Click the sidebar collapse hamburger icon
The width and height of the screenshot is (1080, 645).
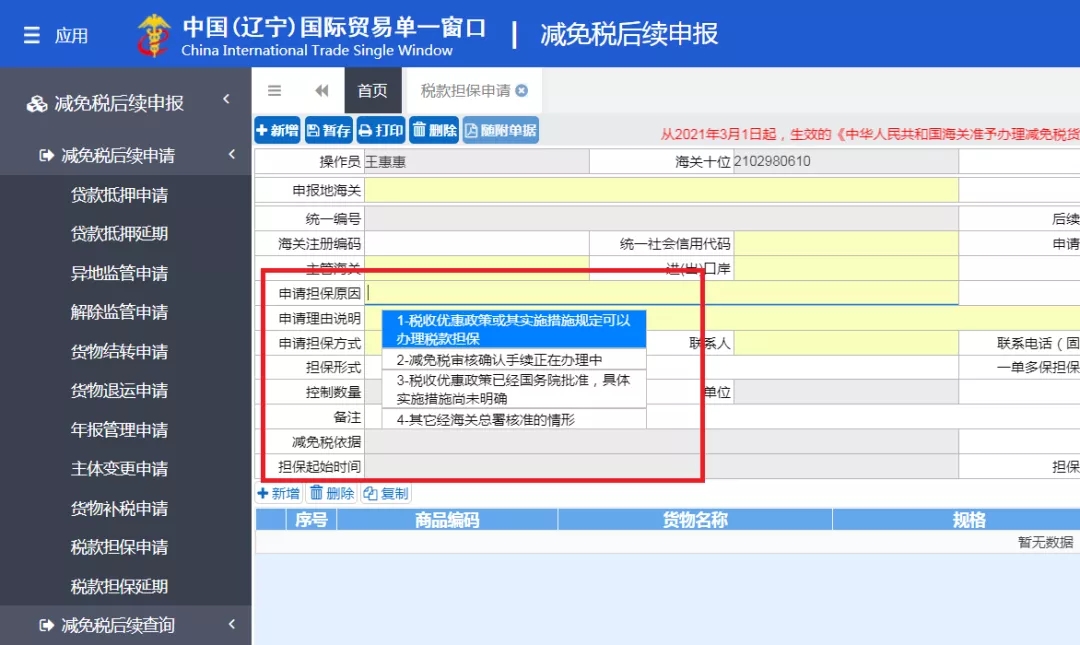click(x=274, y=91)
